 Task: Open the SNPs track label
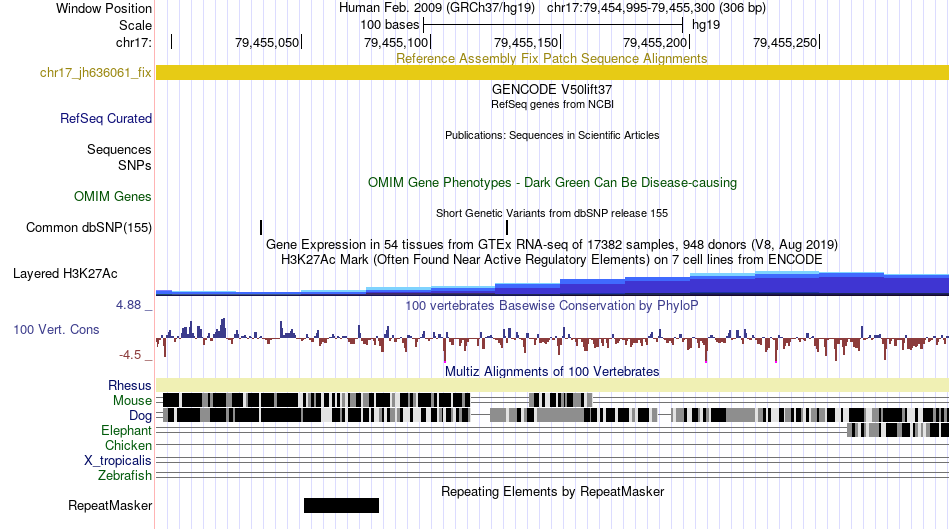point(135,165)
